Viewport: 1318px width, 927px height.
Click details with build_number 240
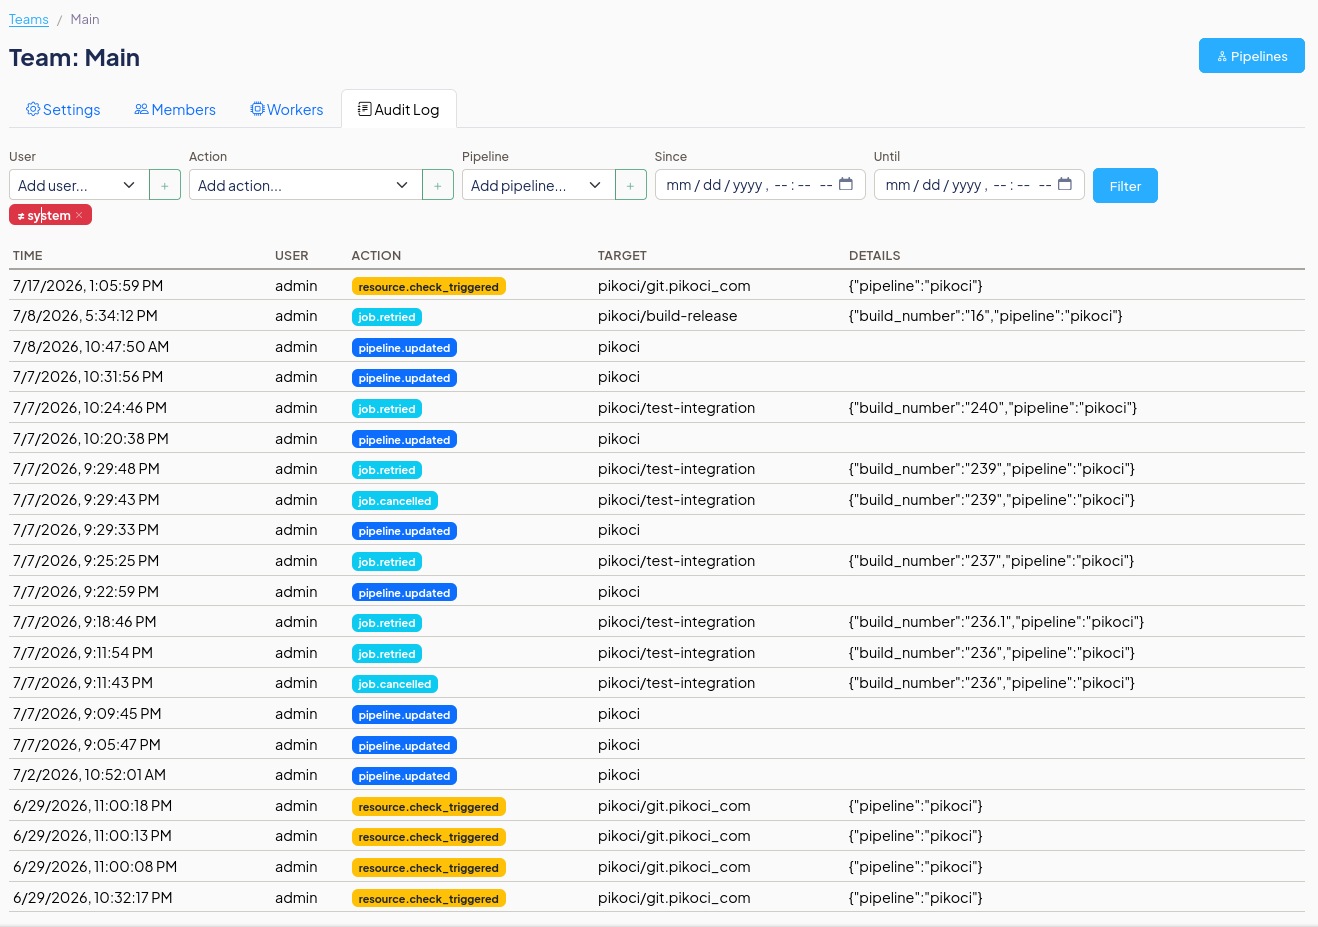993,408
